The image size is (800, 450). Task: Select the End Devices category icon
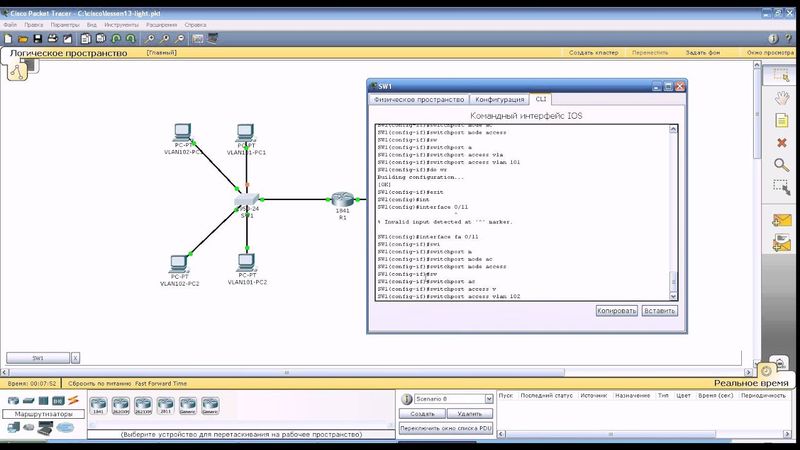tap(13, 428)
